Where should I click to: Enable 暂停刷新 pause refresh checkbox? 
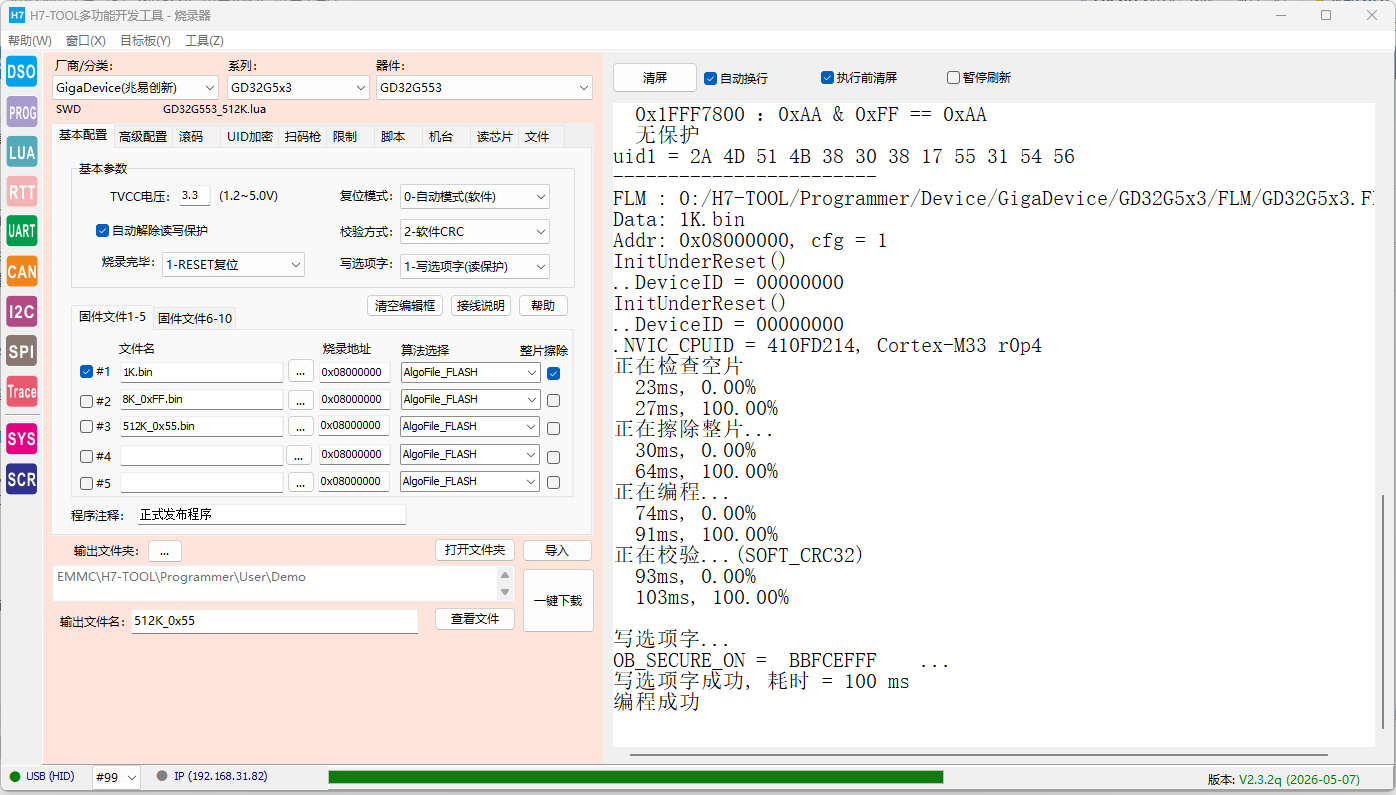(953, 77)
